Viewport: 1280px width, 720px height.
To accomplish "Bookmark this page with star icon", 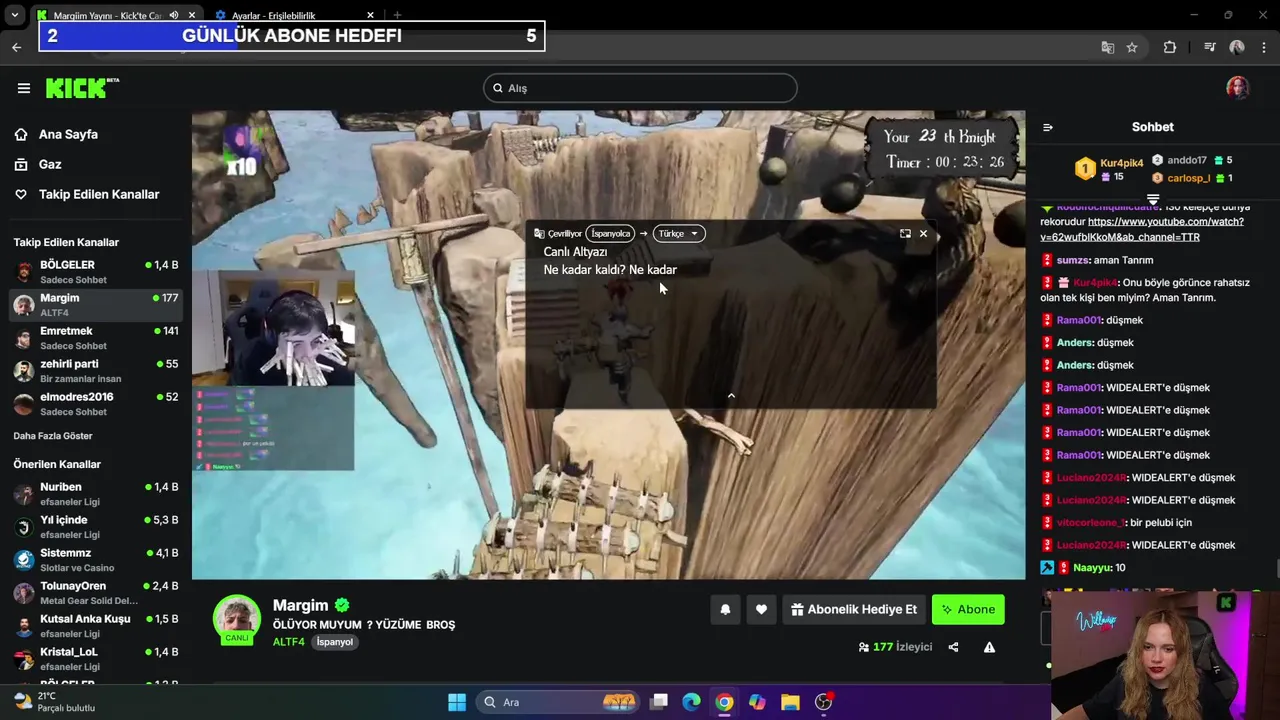I will (x=1131, y=47).
